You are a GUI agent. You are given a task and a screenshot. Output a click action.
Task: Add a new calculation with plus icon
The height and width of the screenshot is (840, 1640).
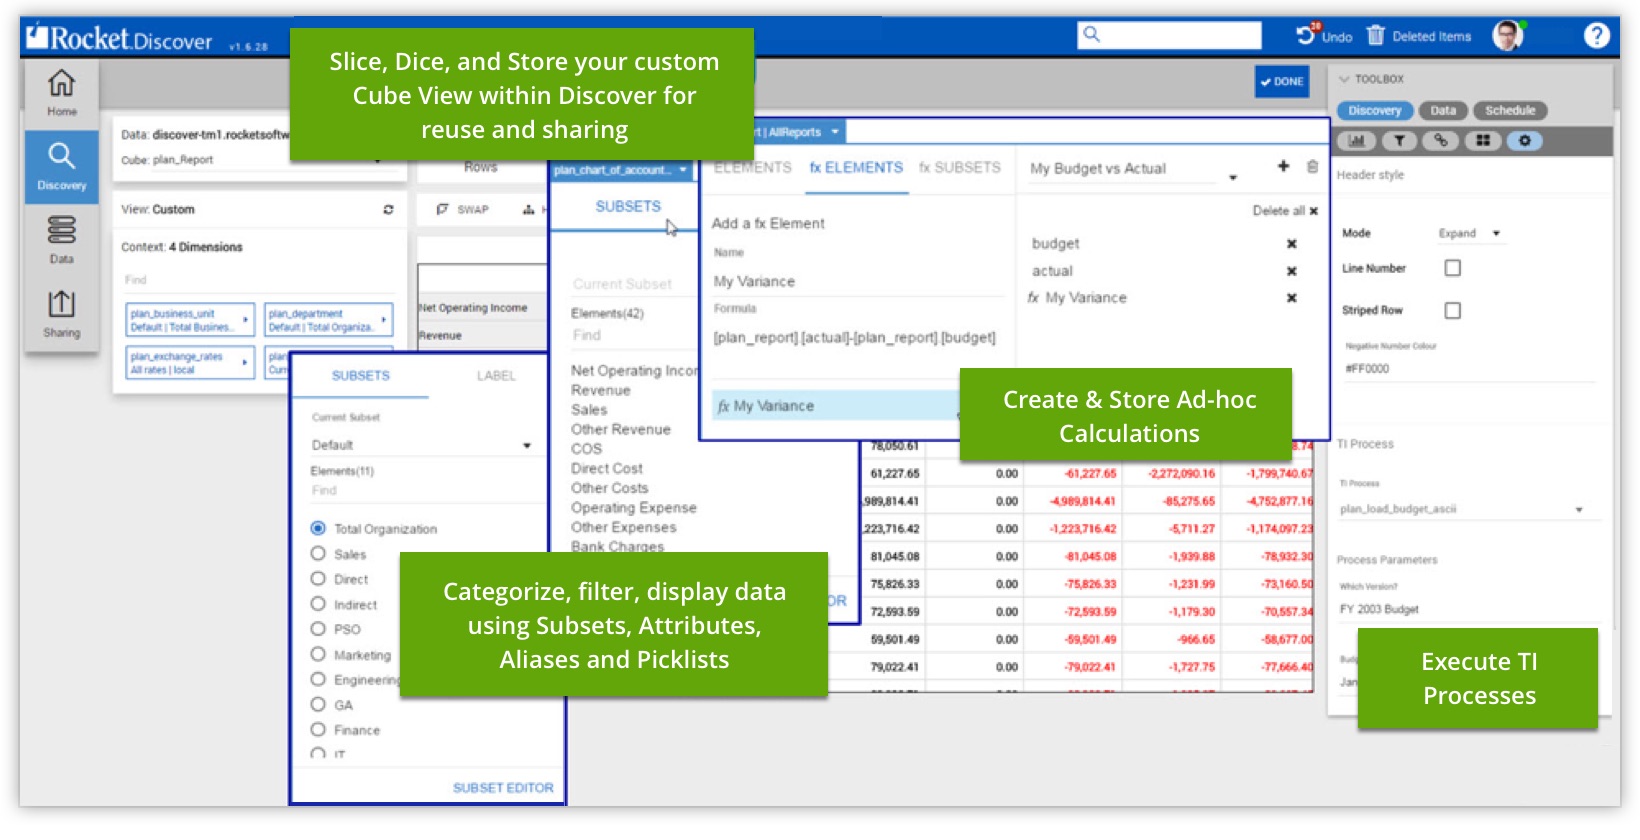coord(1283,166)
